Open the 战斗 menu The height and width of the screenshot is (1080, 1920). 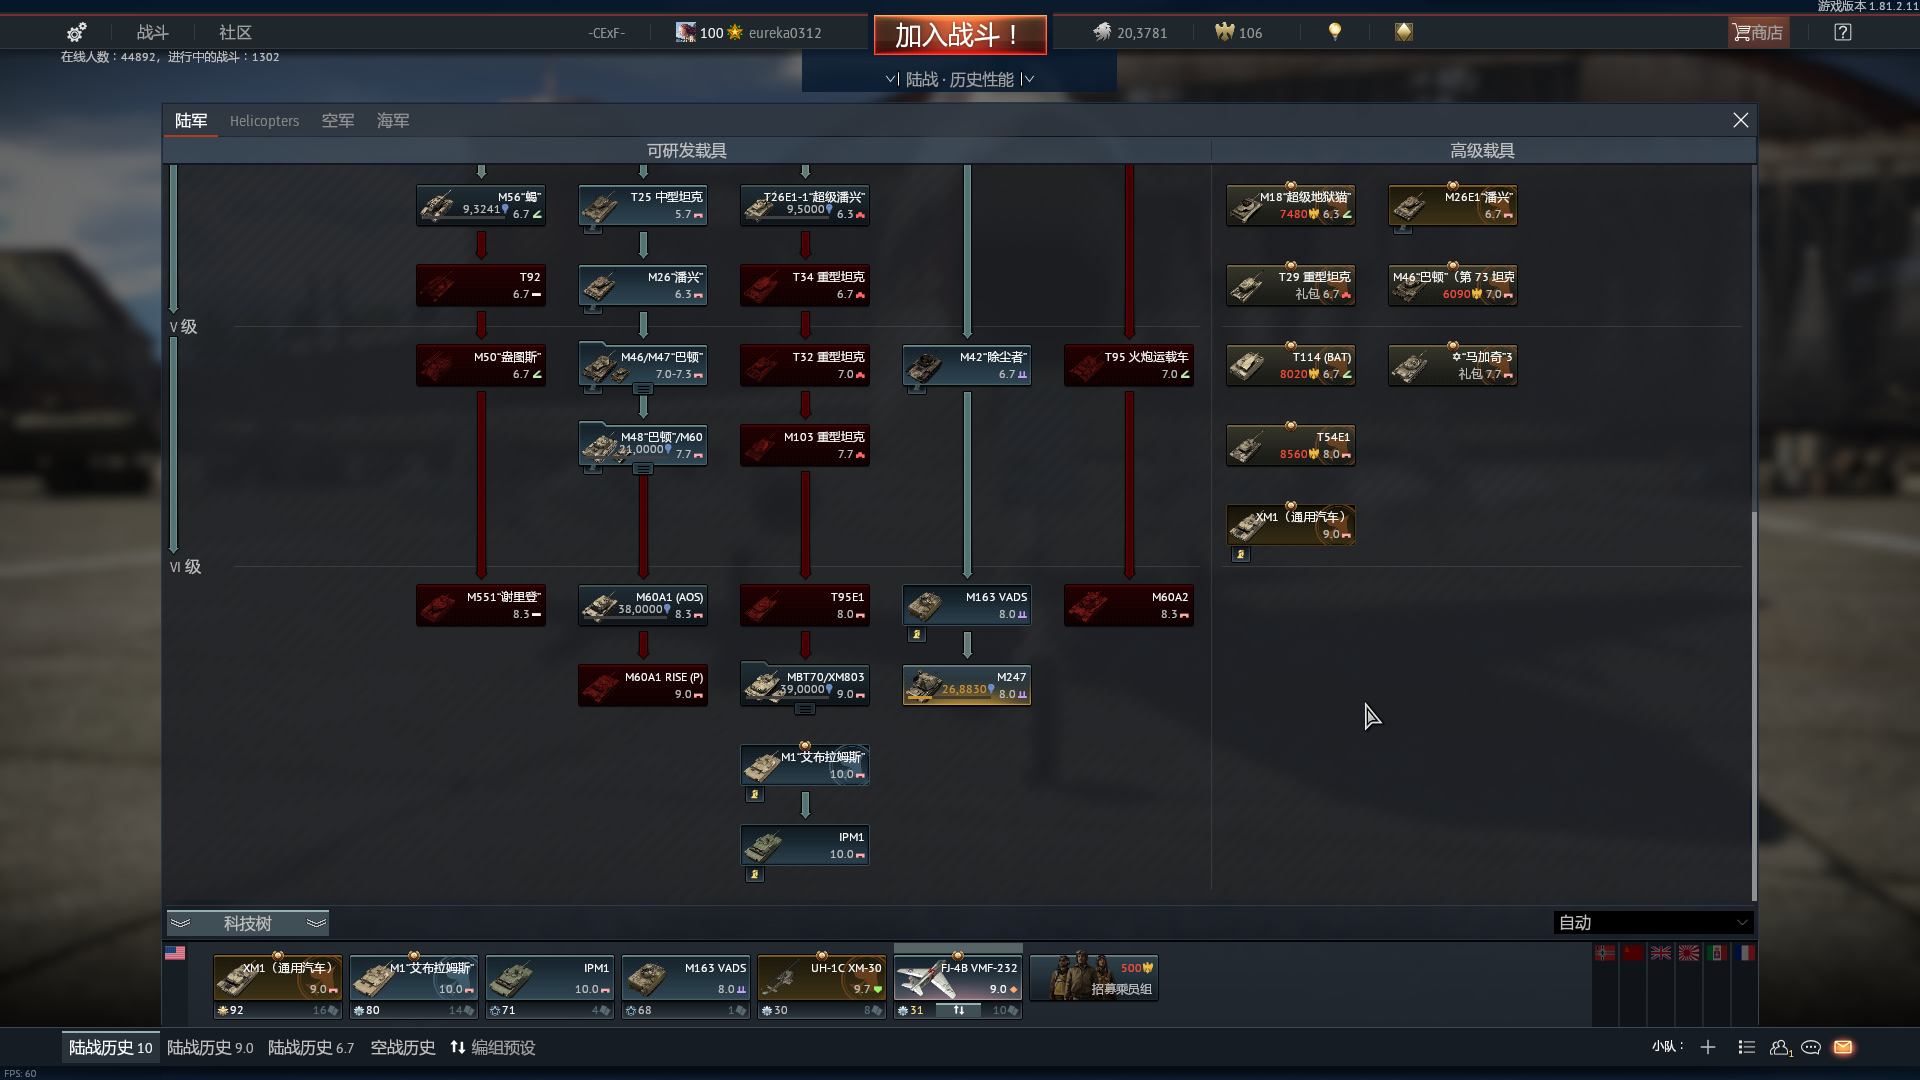click(153, 32)
